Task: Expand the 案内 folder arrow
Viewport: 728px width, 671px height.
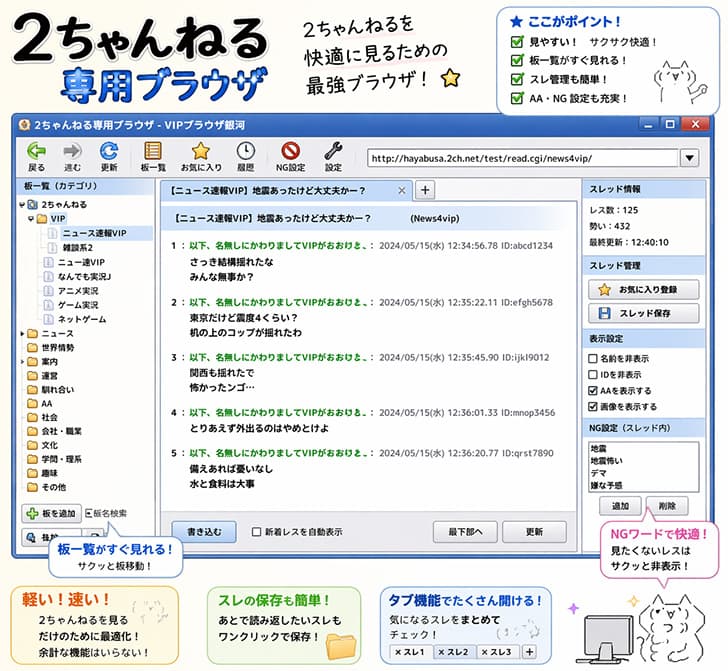Action: point(22,361)
